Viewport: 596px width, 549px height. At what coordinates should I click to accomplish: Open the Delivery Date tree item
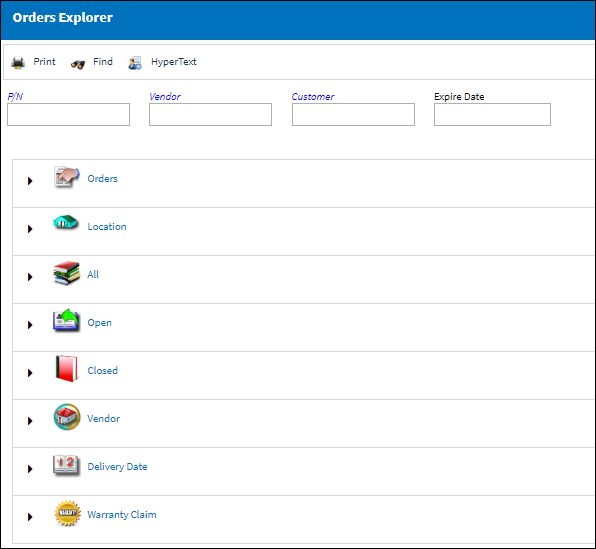click(117, 467)
